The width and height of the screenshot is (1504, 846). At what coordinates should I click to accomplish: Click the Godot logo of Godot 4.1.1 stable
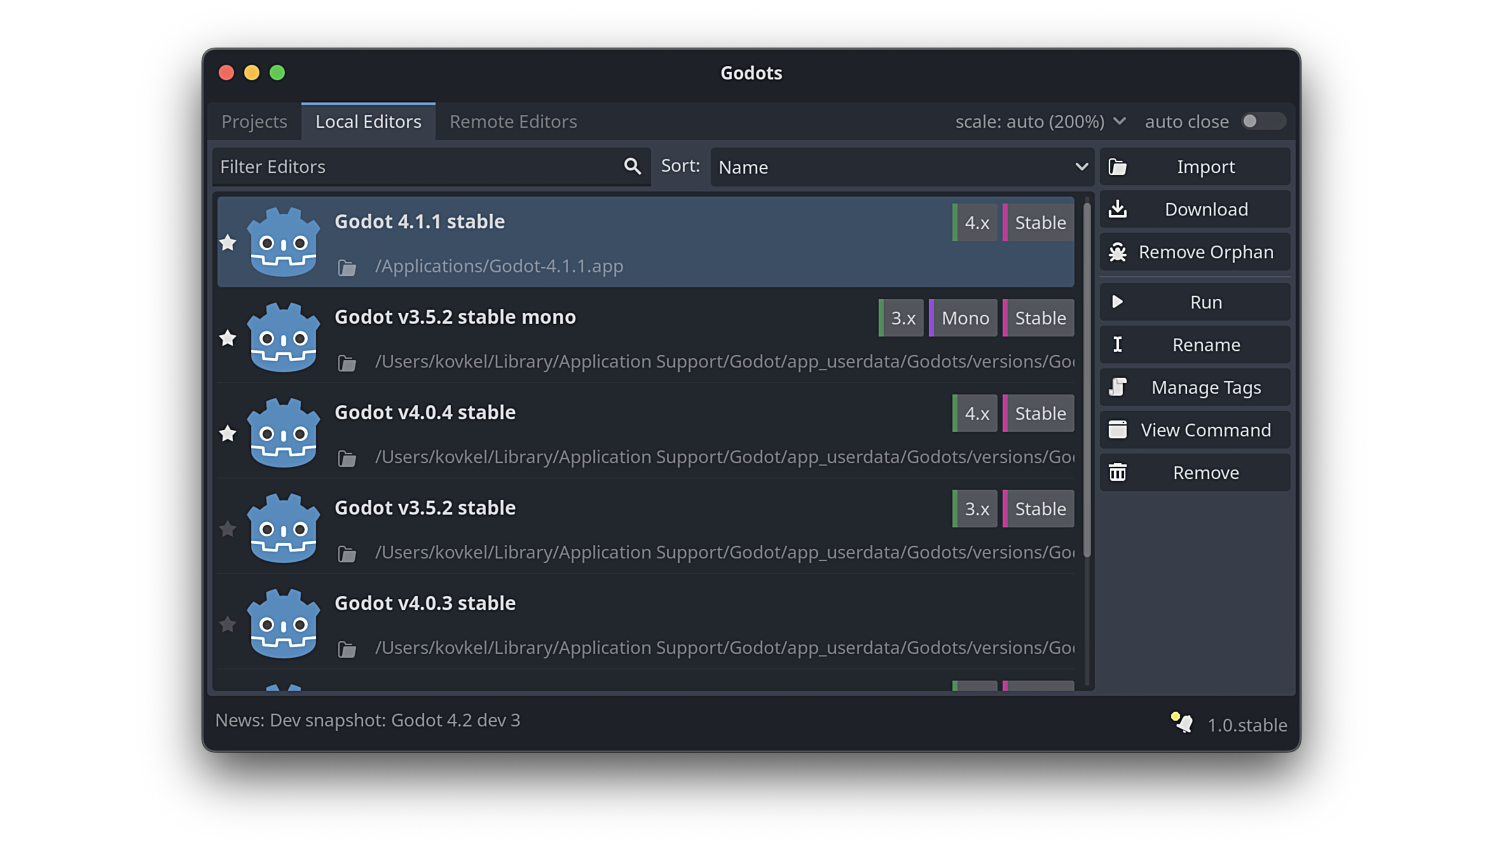pyautogui.click(x=284, y=242)
